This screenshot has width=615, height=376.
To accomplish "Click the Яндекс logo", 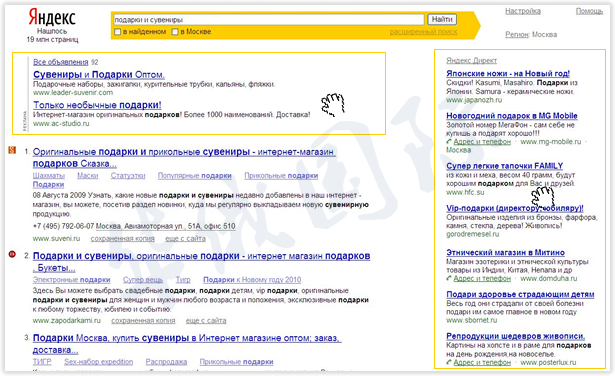I will (x=52, y=18).
